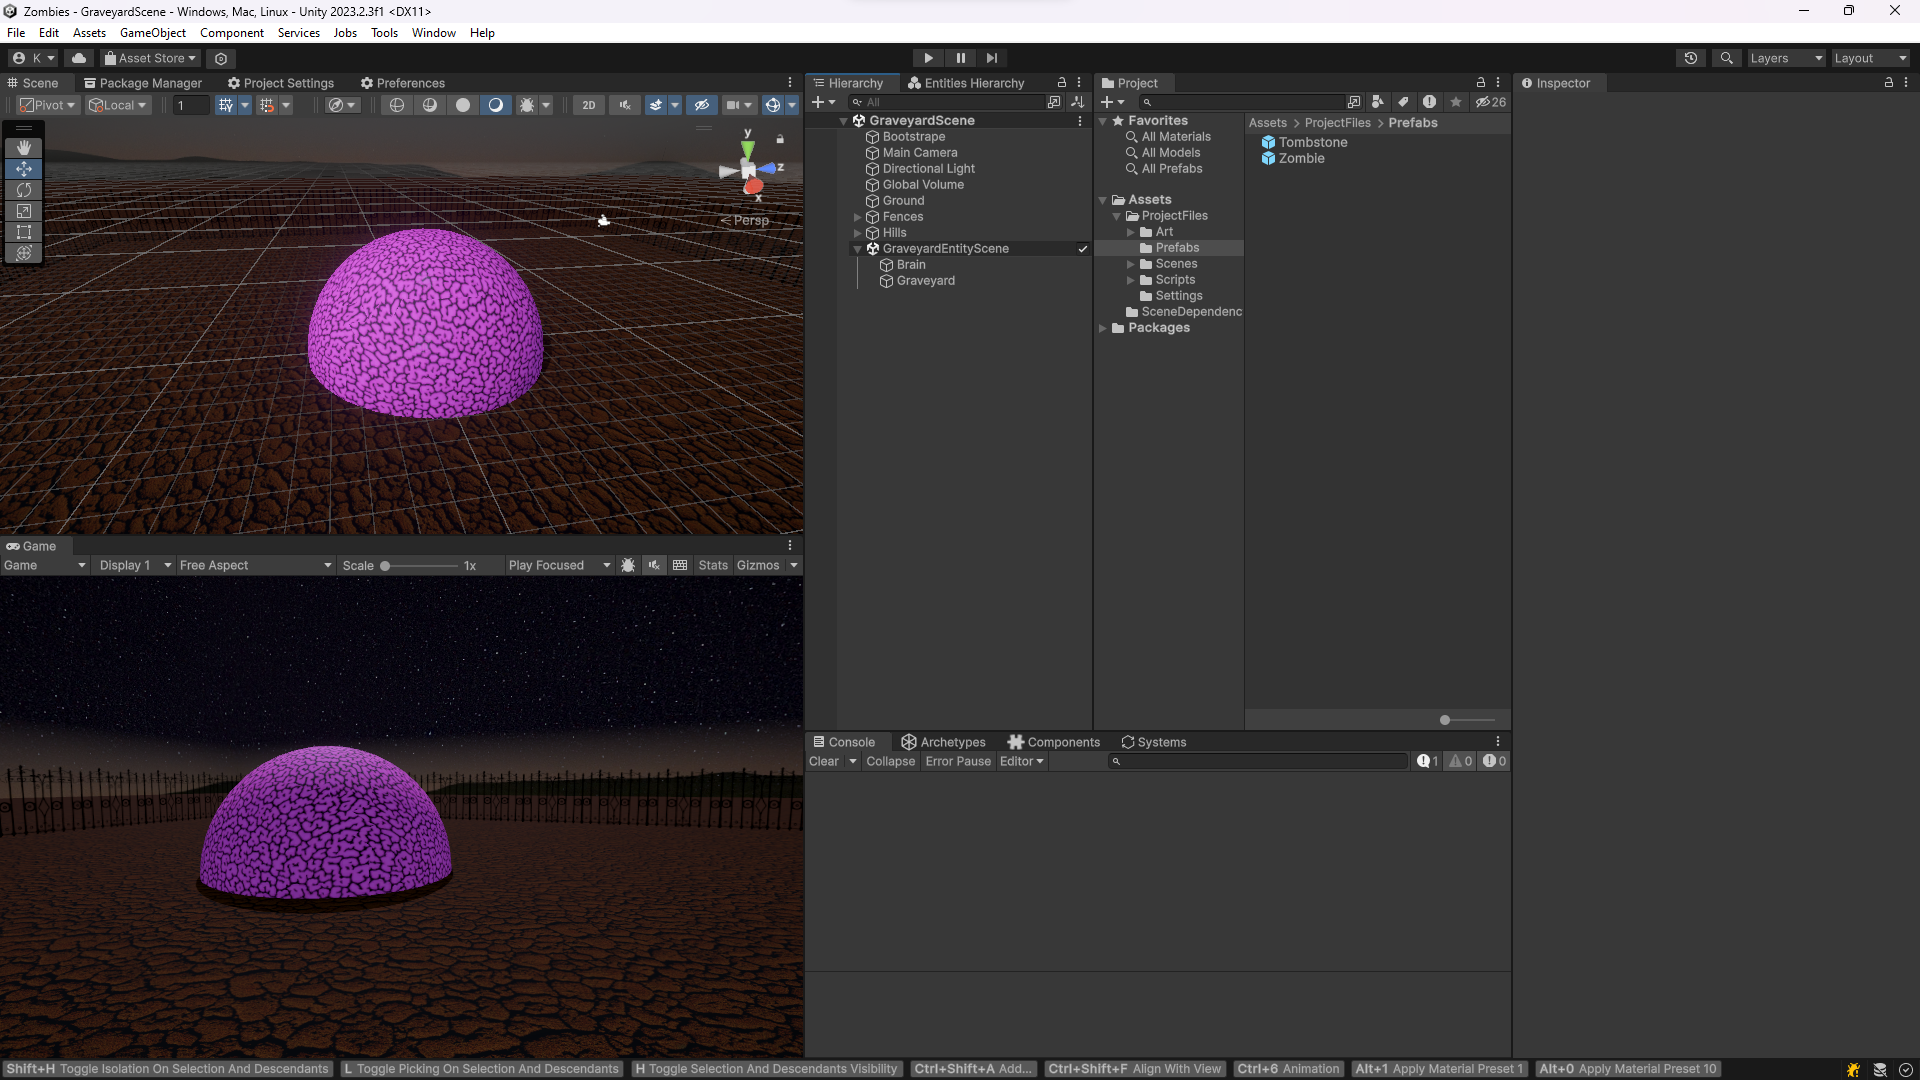Select the Hand view tool

coord(24,148)
